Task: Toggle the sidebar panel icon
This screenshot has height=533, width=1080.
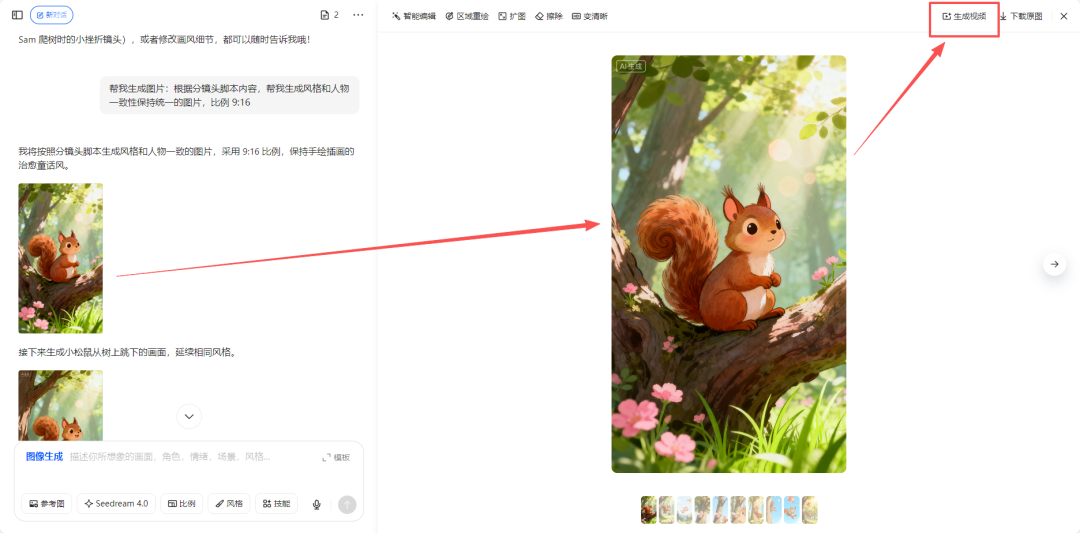Action: (x=17, y=15)
